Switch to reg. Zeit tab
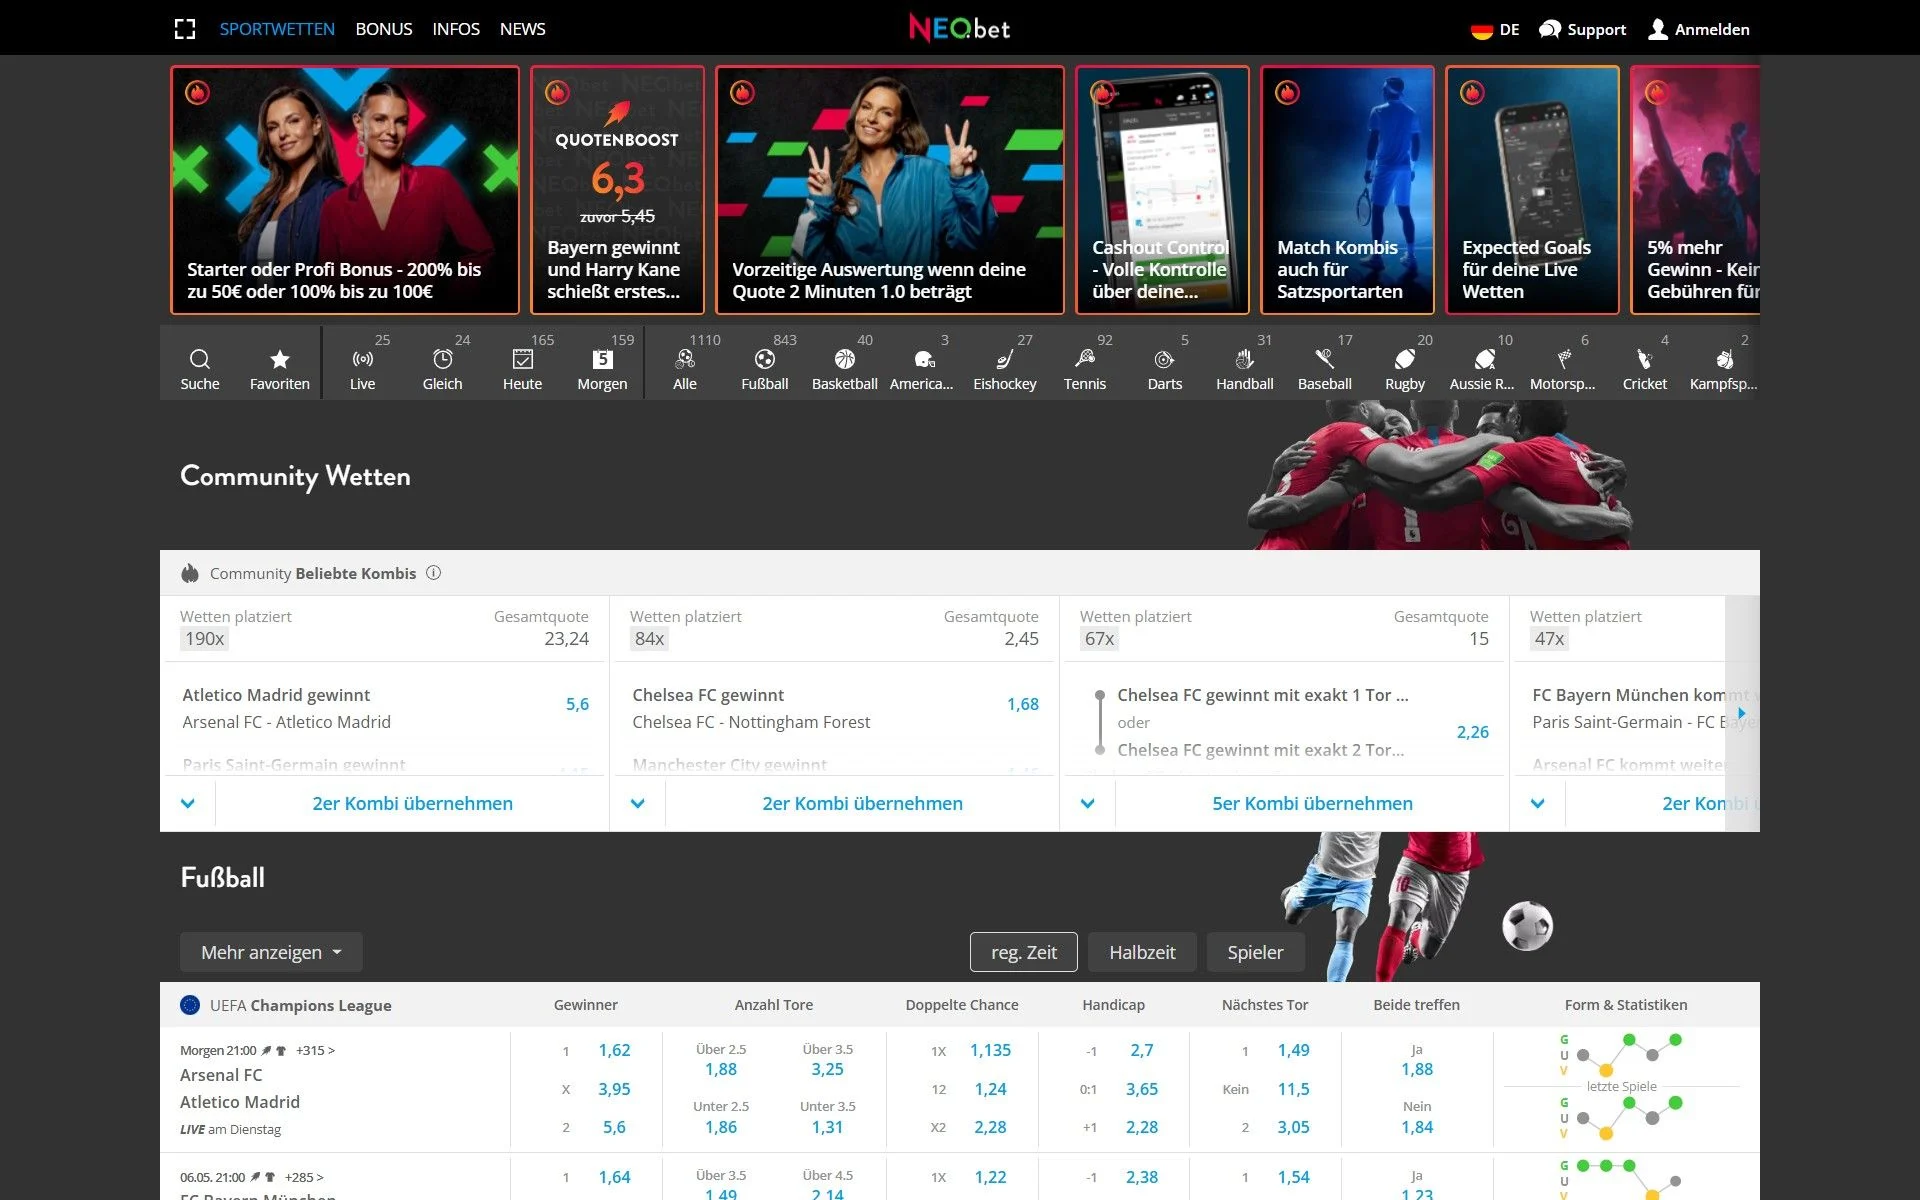Viewport: 1920px width, 1200px height. 1024,952
